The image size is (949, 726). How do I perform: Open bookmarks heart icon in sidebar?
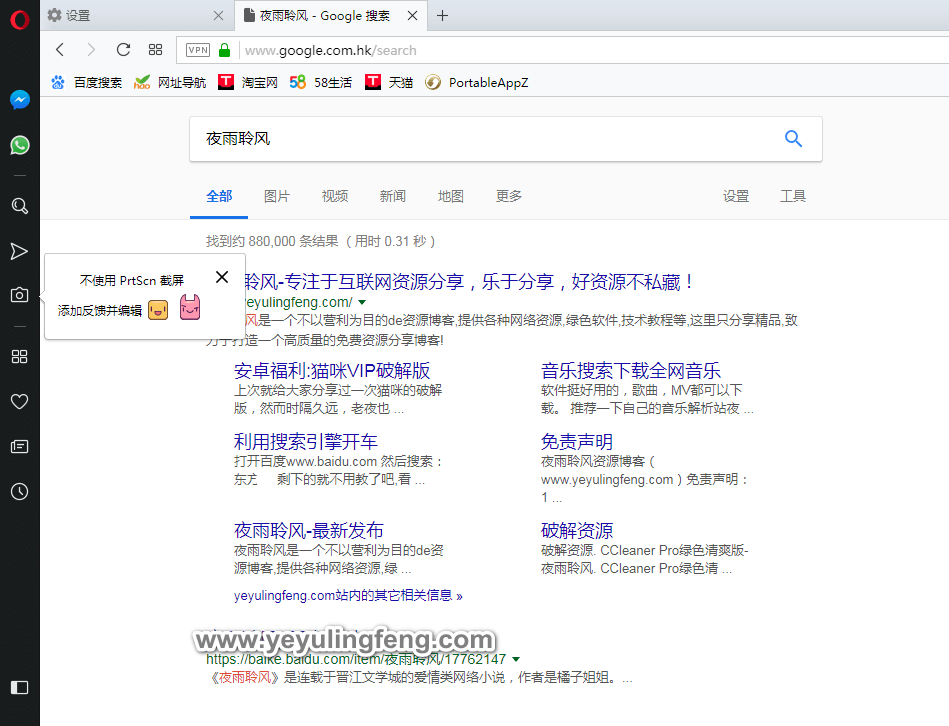[19, 401]
